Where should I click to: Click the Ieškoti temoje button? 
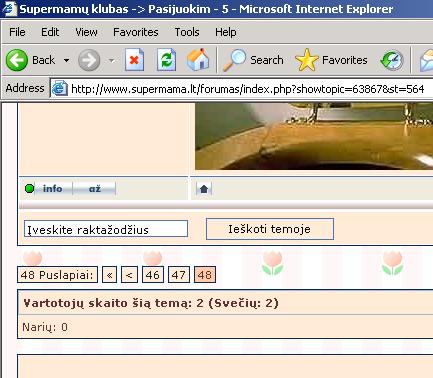[x=270, y=229]
